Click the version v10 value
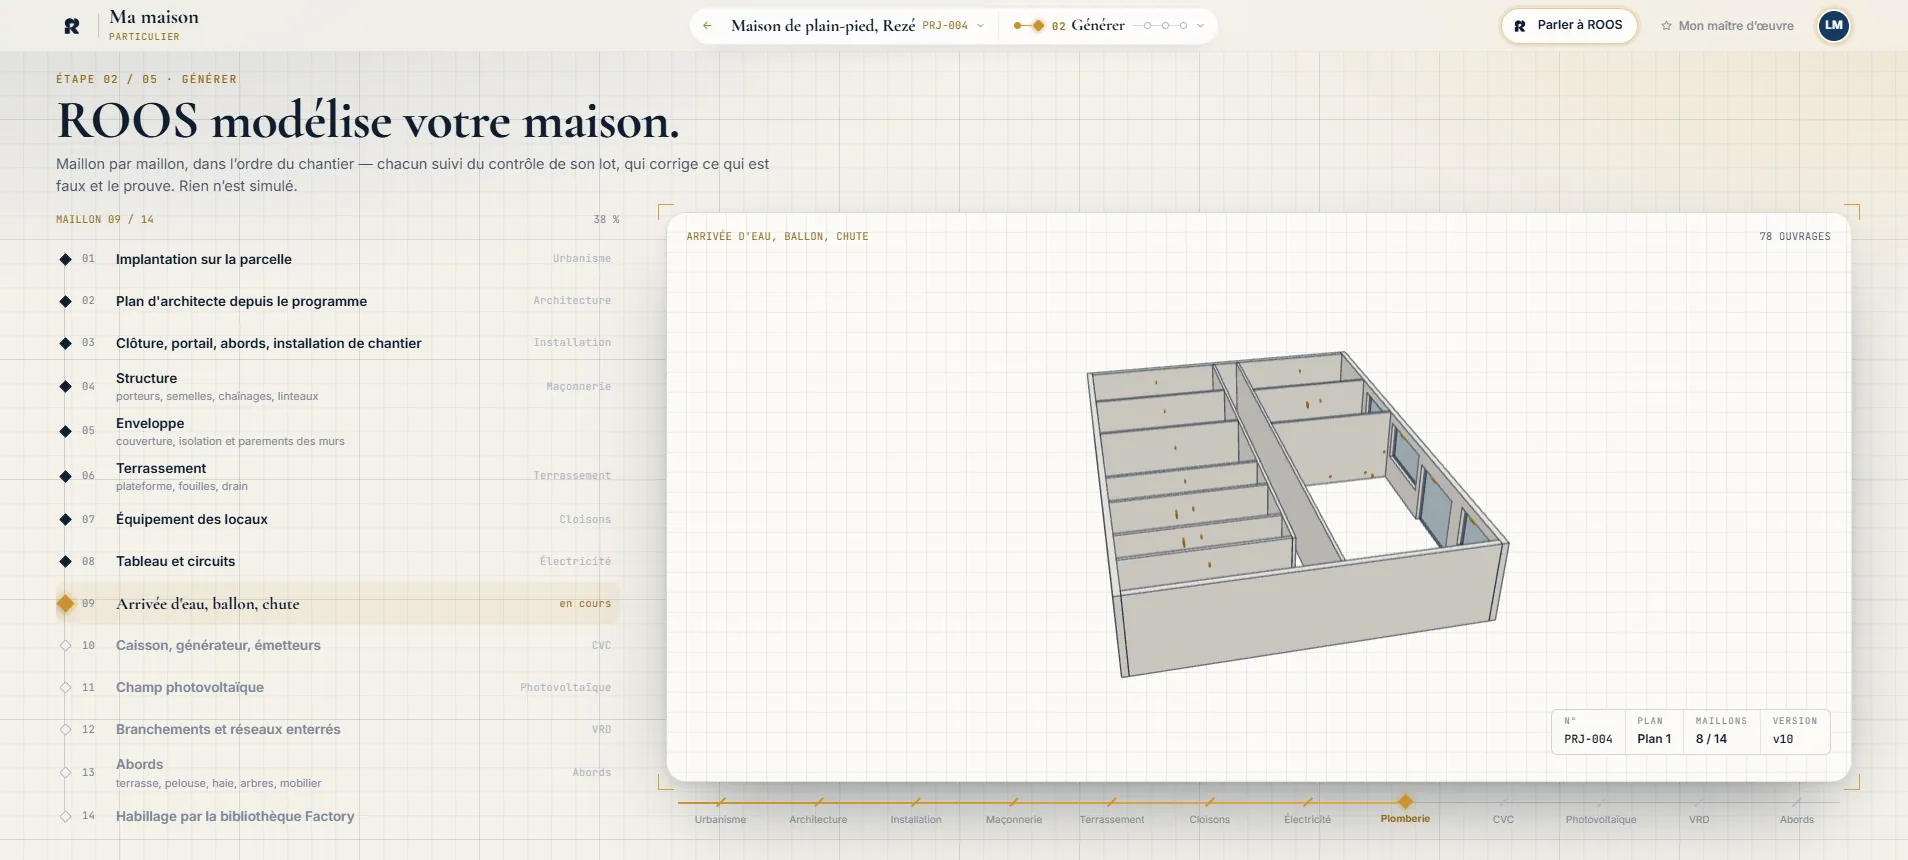Image resolution: width=1908 pixels, height=860 pixels. (1783, 739)
